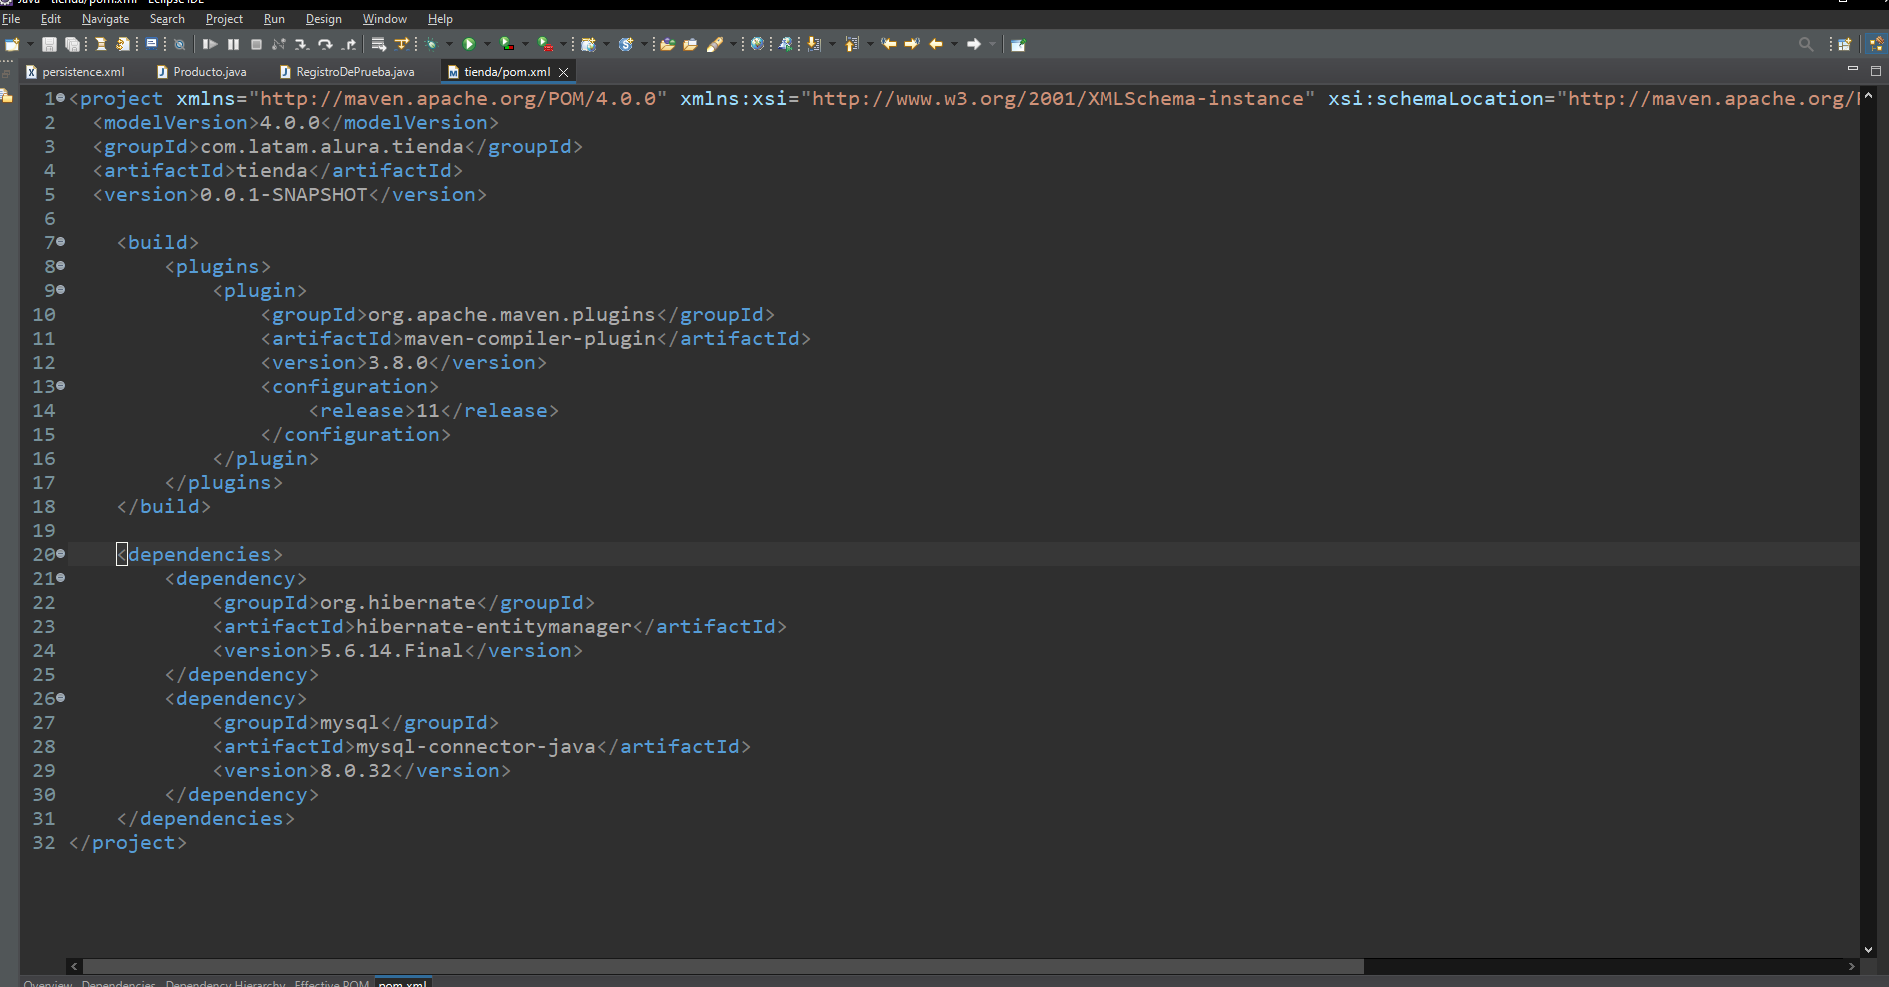Open the Back history dropdown arrow
The image size is (1889, 987).
[954, 44]
